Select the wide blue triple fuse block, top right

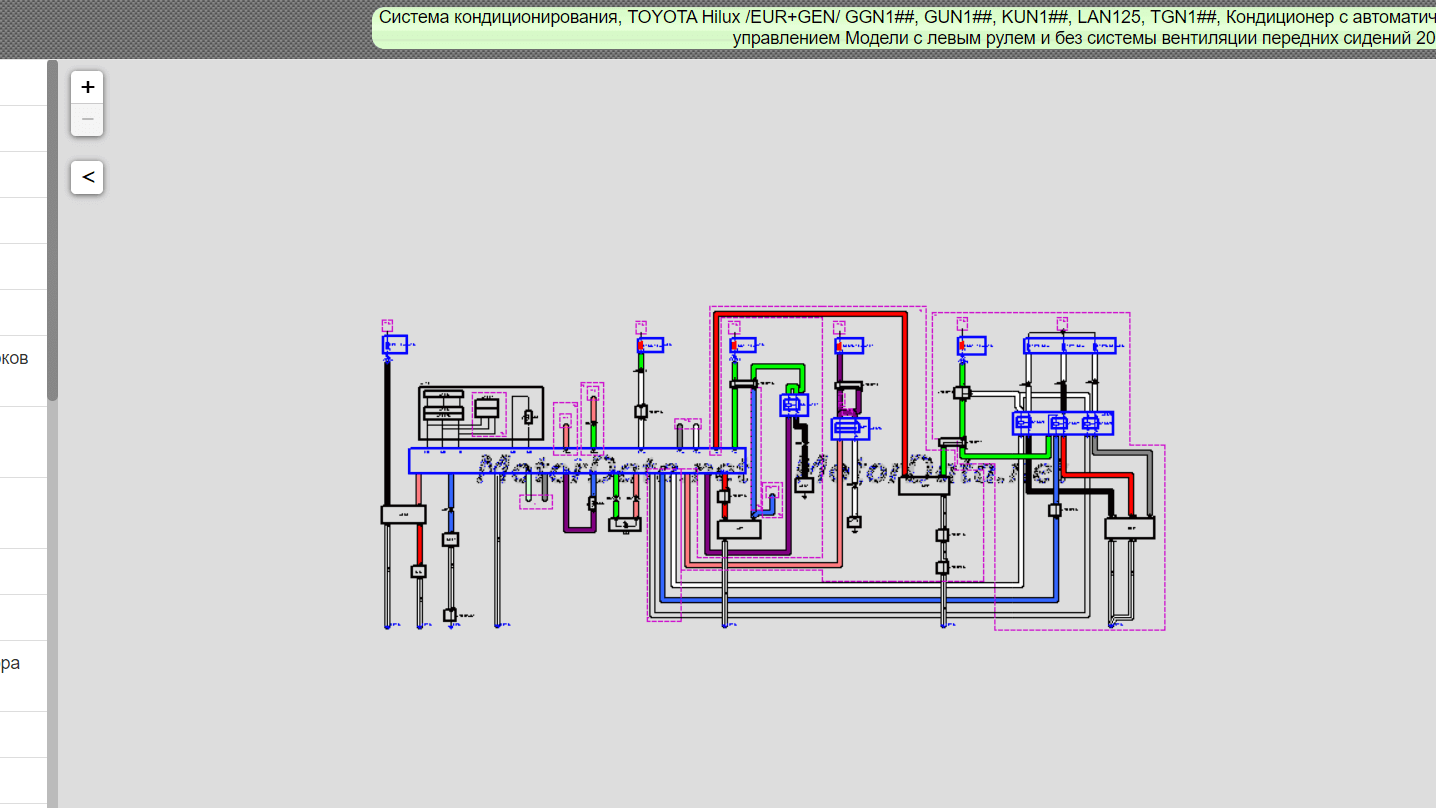pyautogui.click(x=1069, y=345)
